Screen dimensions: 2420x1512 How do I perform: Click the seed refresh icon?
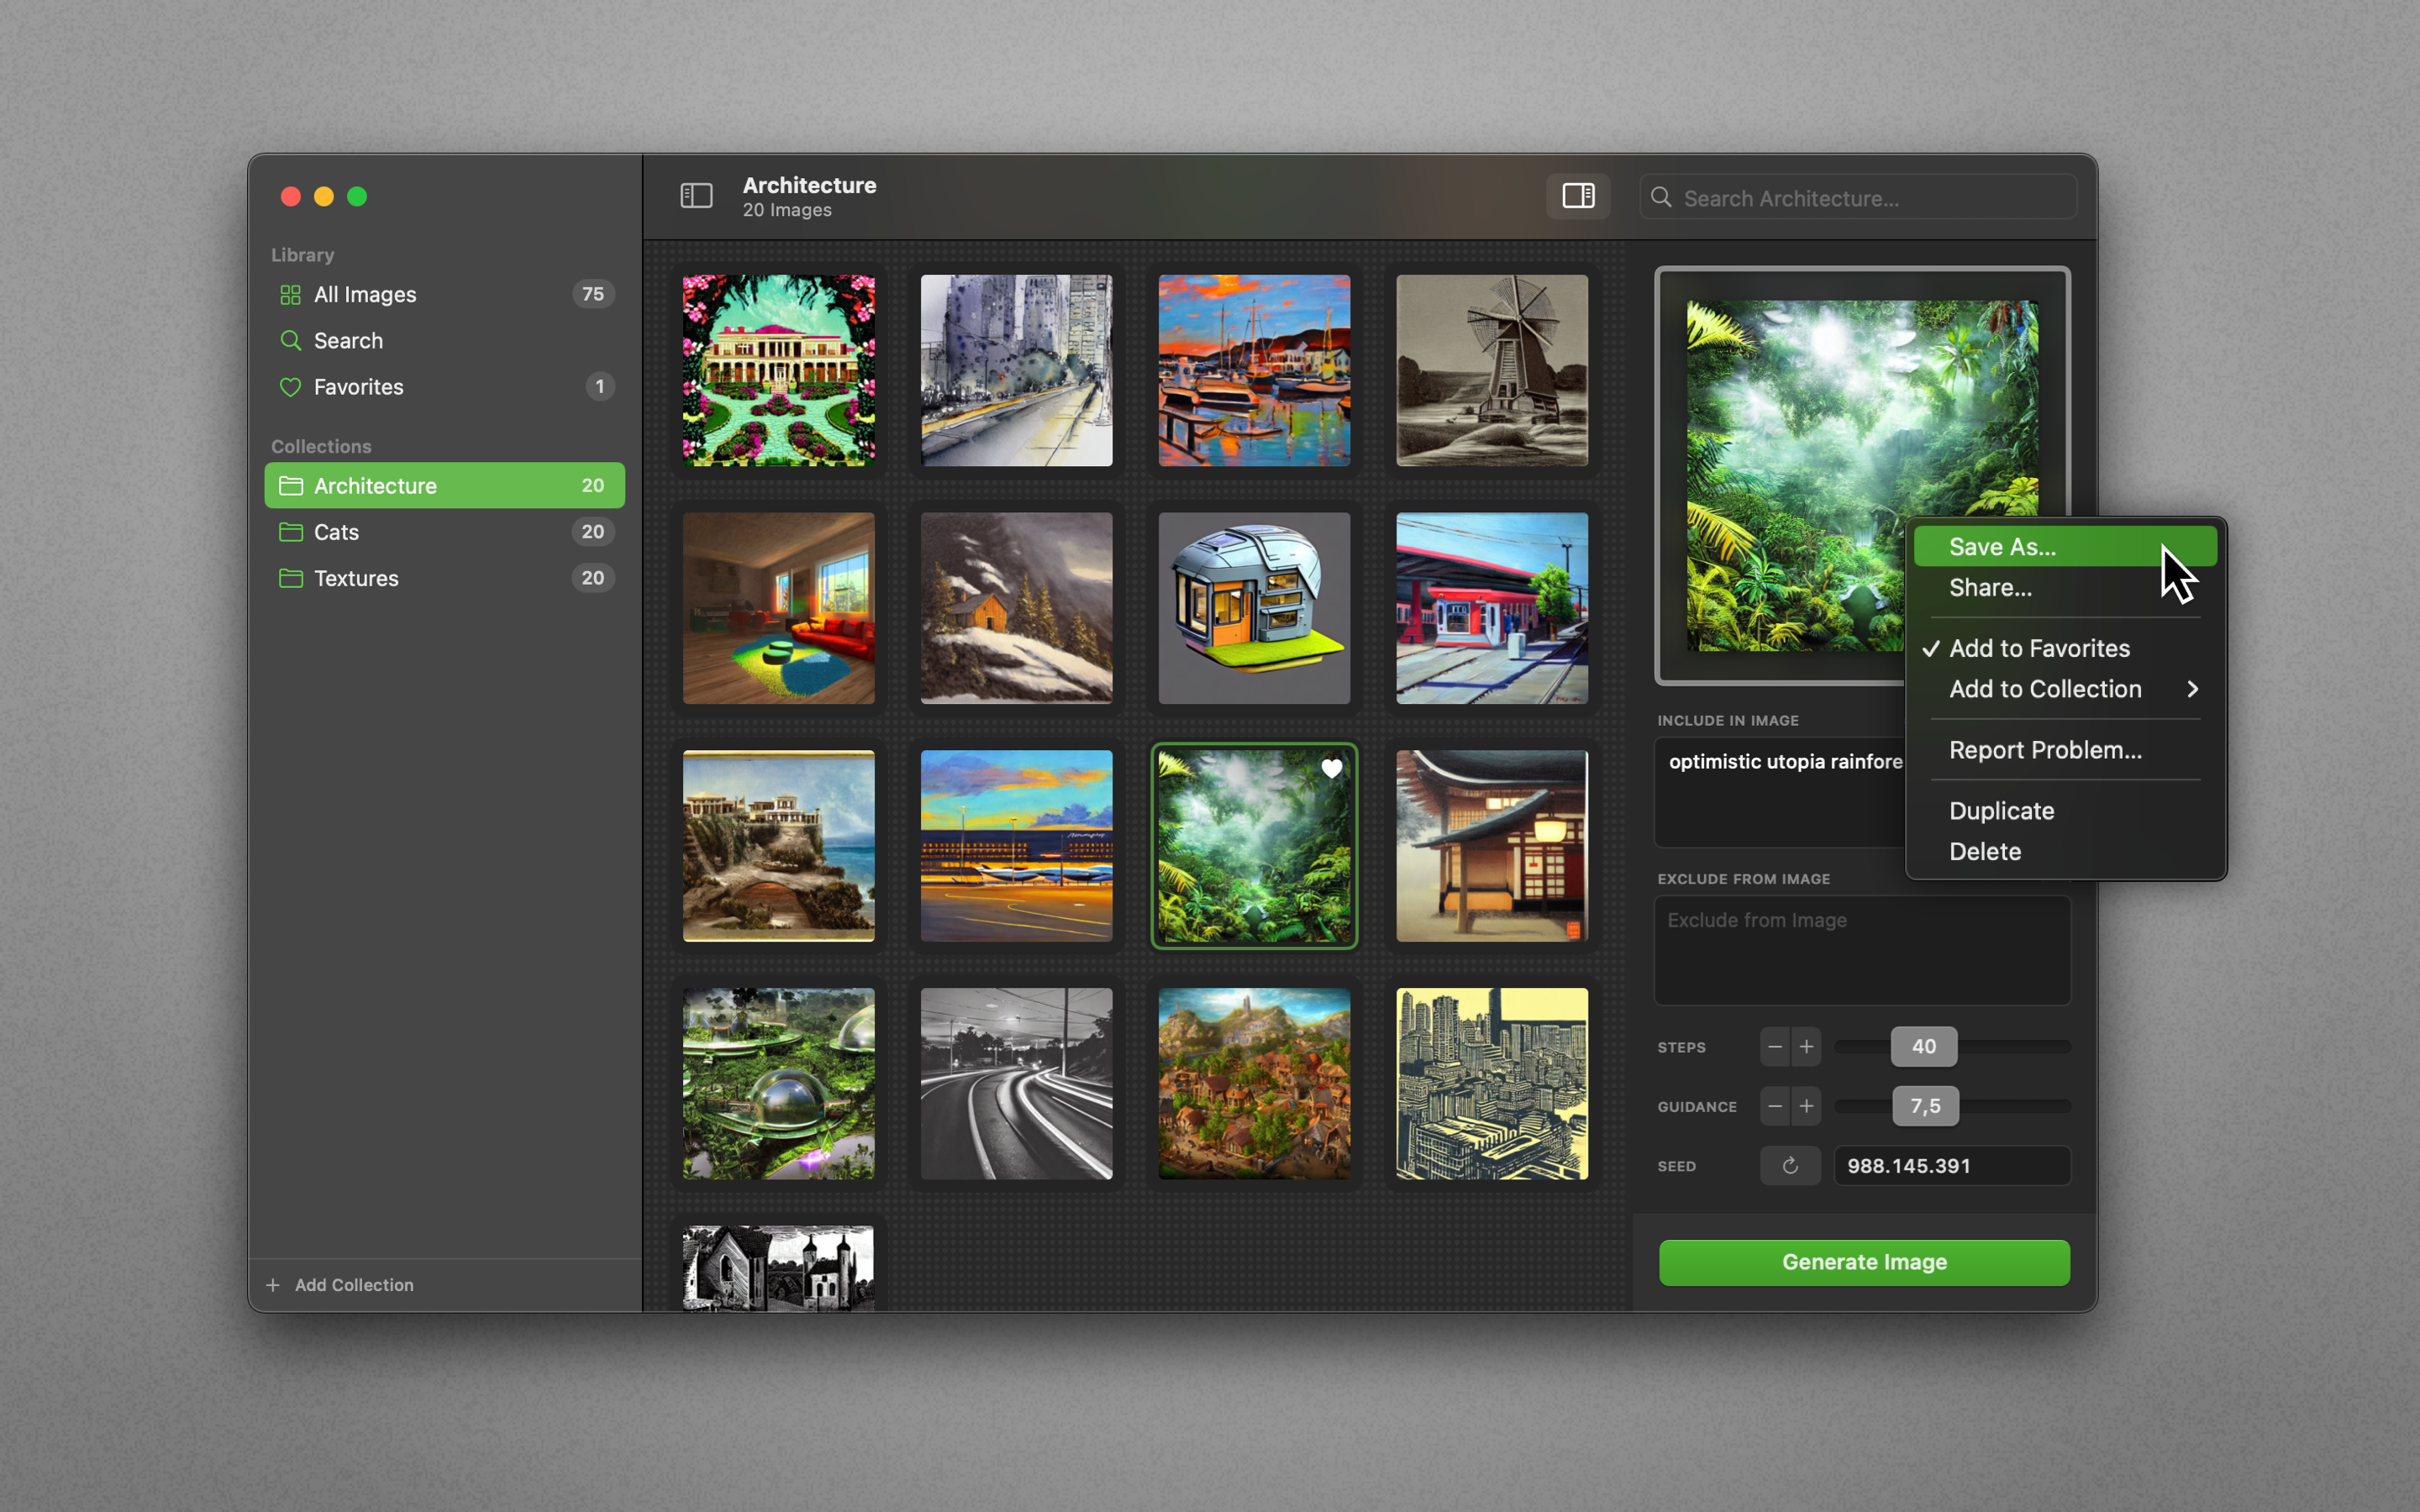click(1790, 1165)
